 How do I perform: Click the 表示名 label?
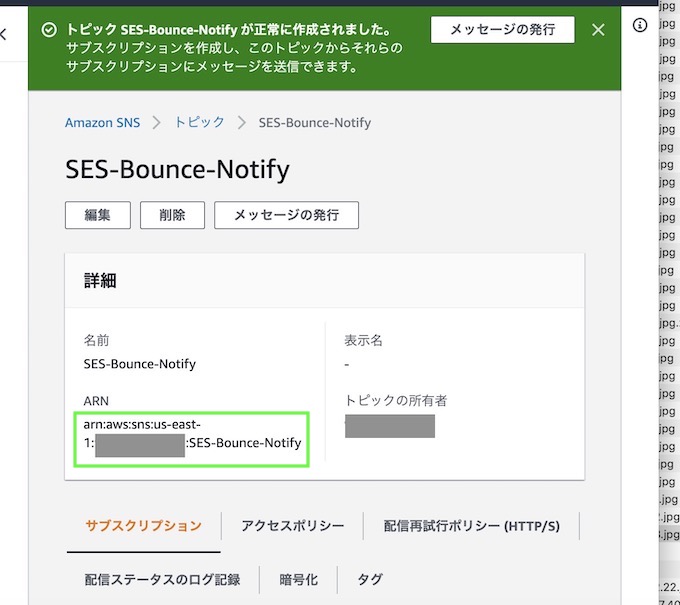pos(363,340)
